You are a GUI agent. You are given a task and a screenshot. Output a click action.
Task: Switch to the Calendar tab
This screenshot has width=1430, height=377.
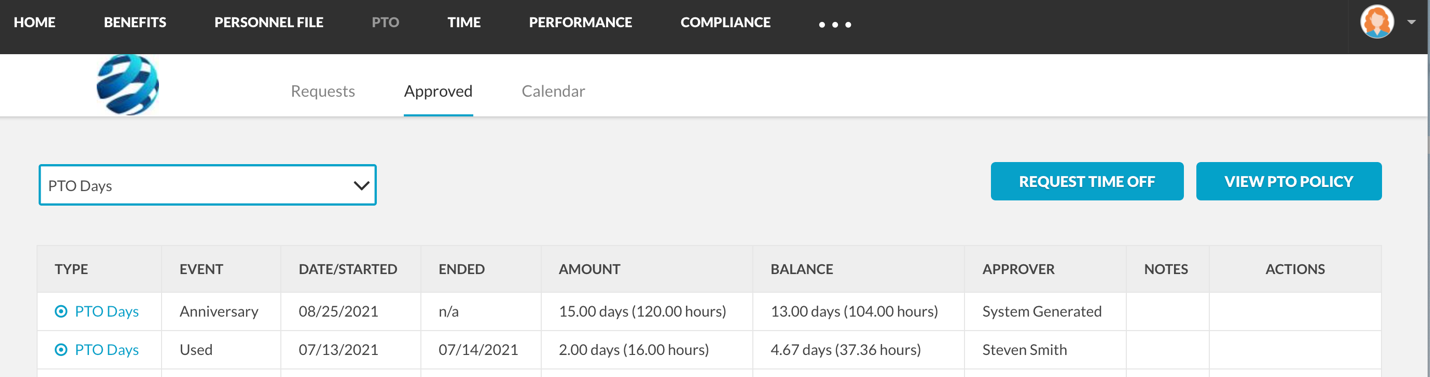[553, 91]
